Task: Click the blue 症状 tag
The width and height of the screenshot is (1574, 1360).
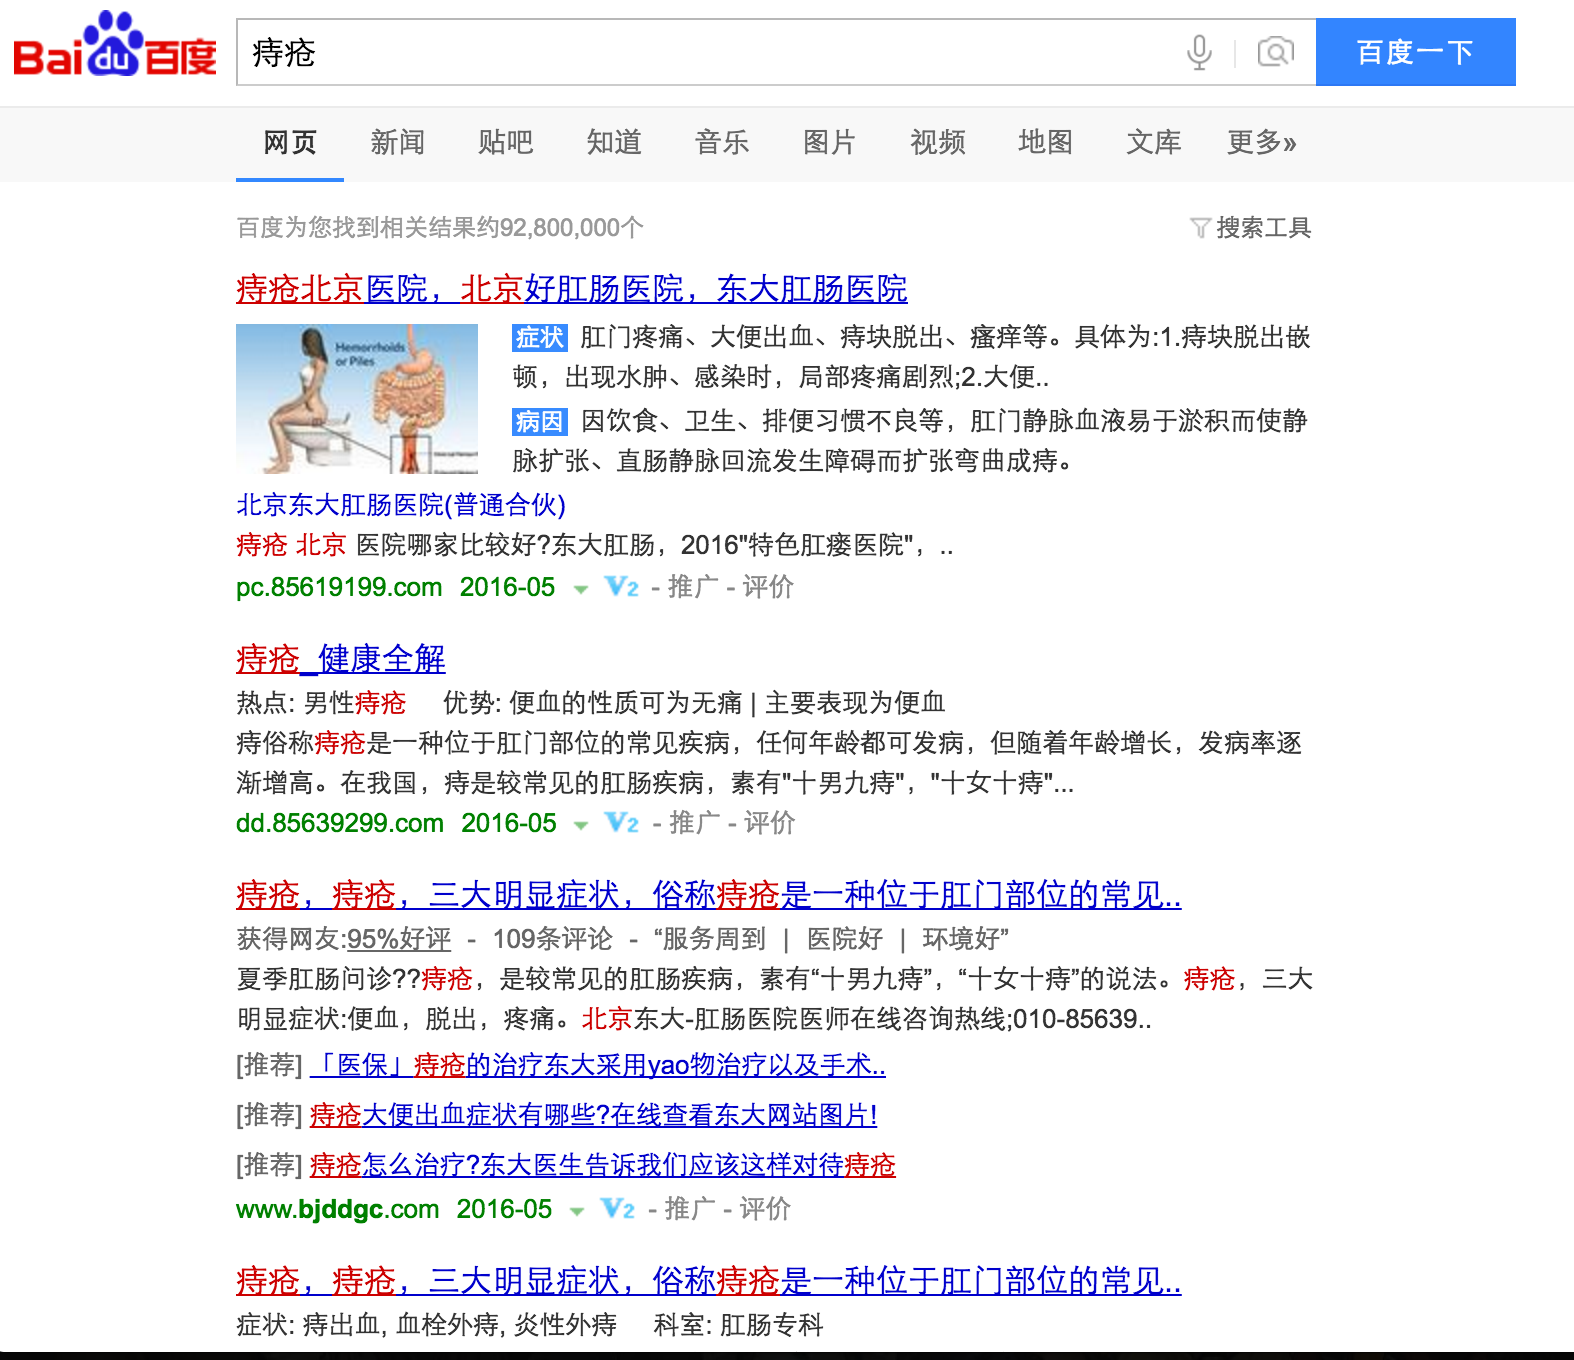Action: pos(540,337)
